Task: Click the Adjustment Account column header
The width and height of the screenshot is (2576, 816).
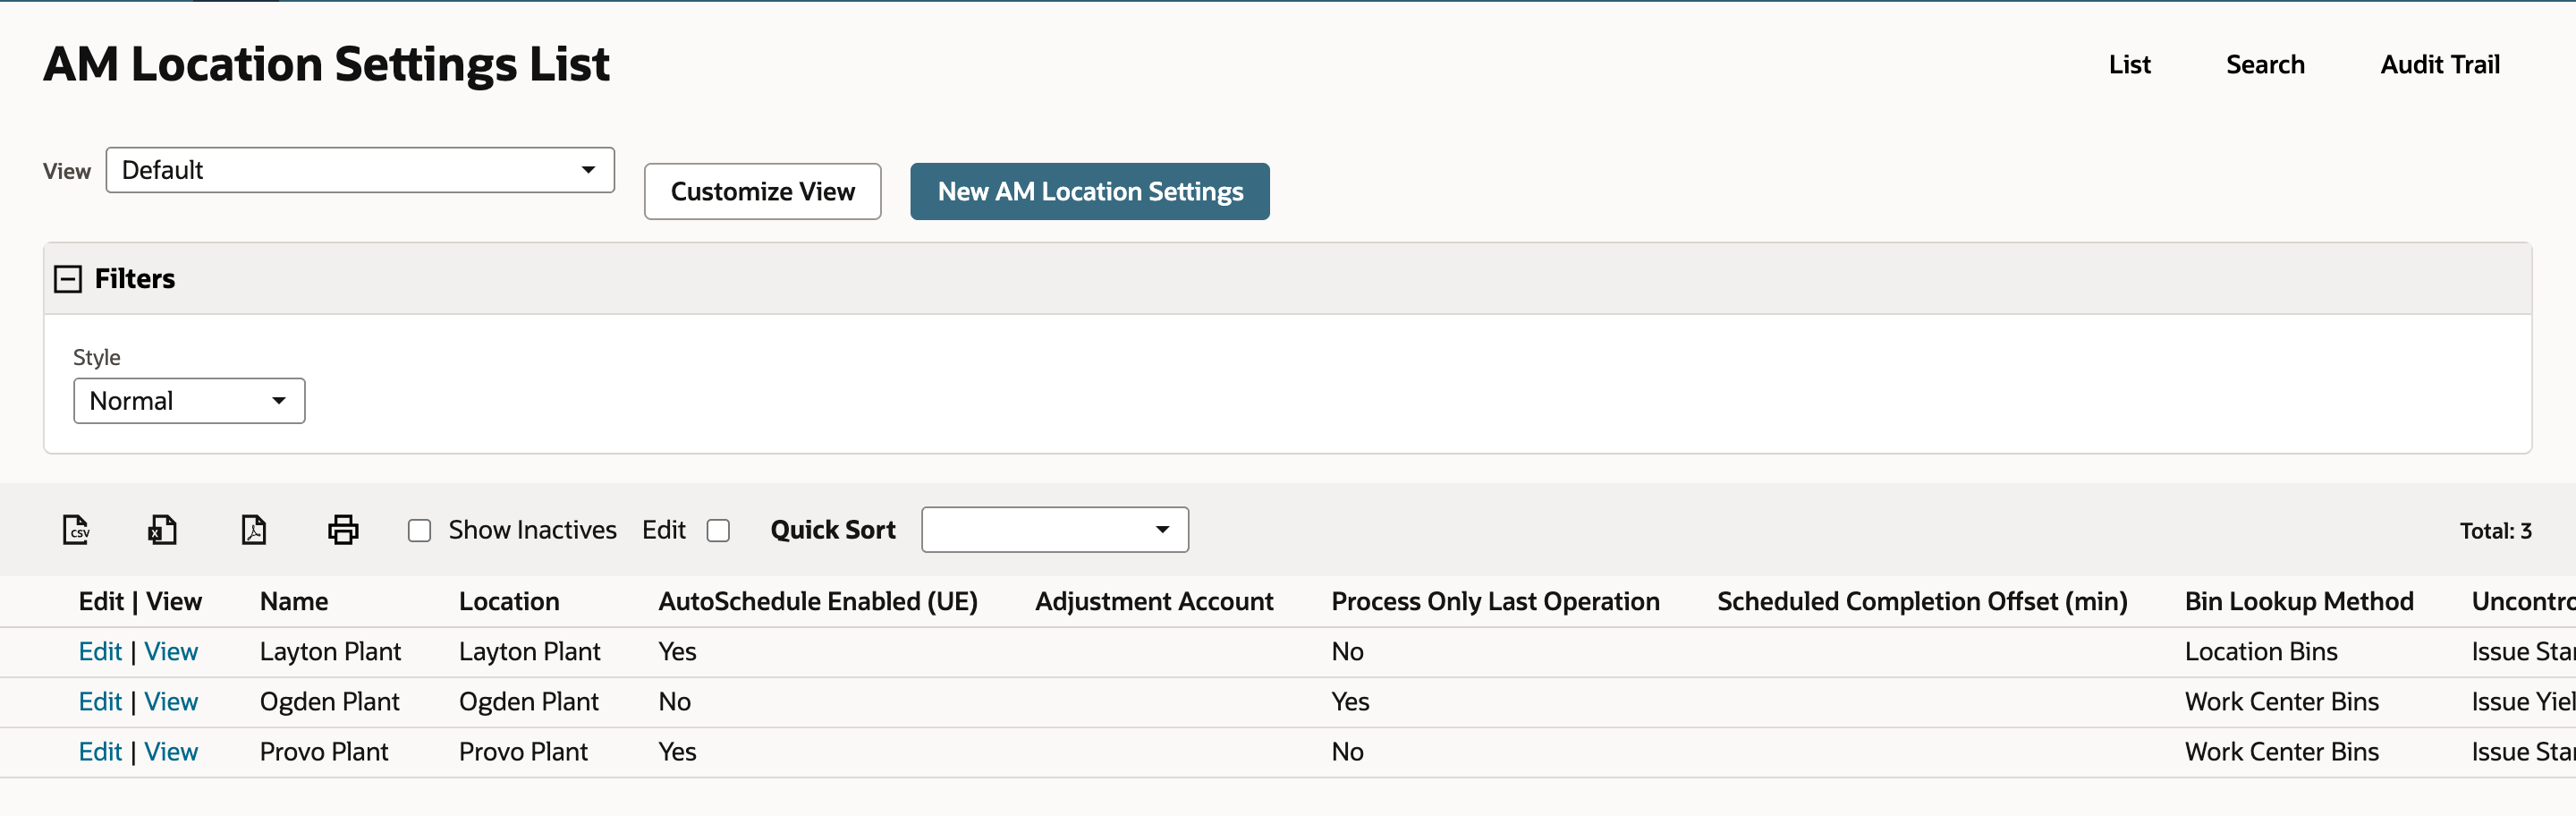Action: coord(1154,602)
